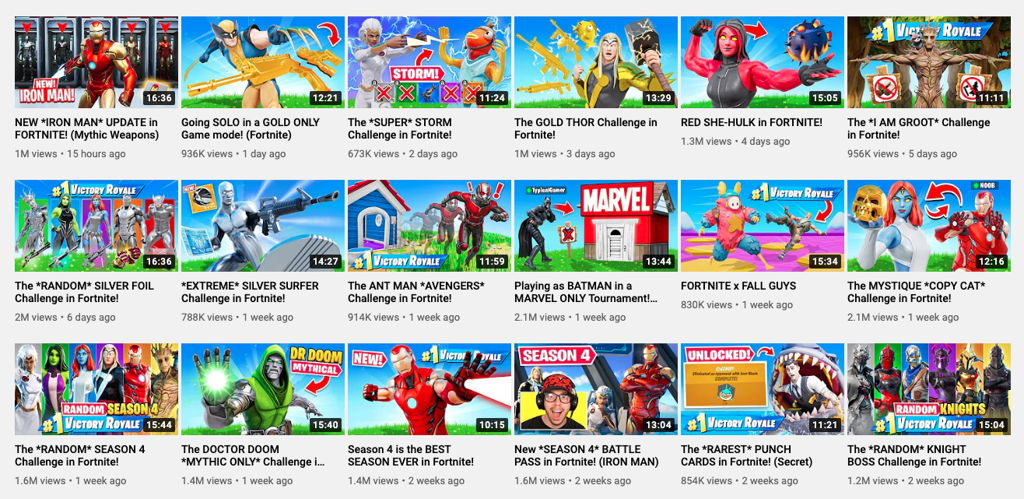The width and height of the screenshot is (1024, 499).
Task: Click the FORTNITE x FALL GUYS title
Action: [740, 286]
